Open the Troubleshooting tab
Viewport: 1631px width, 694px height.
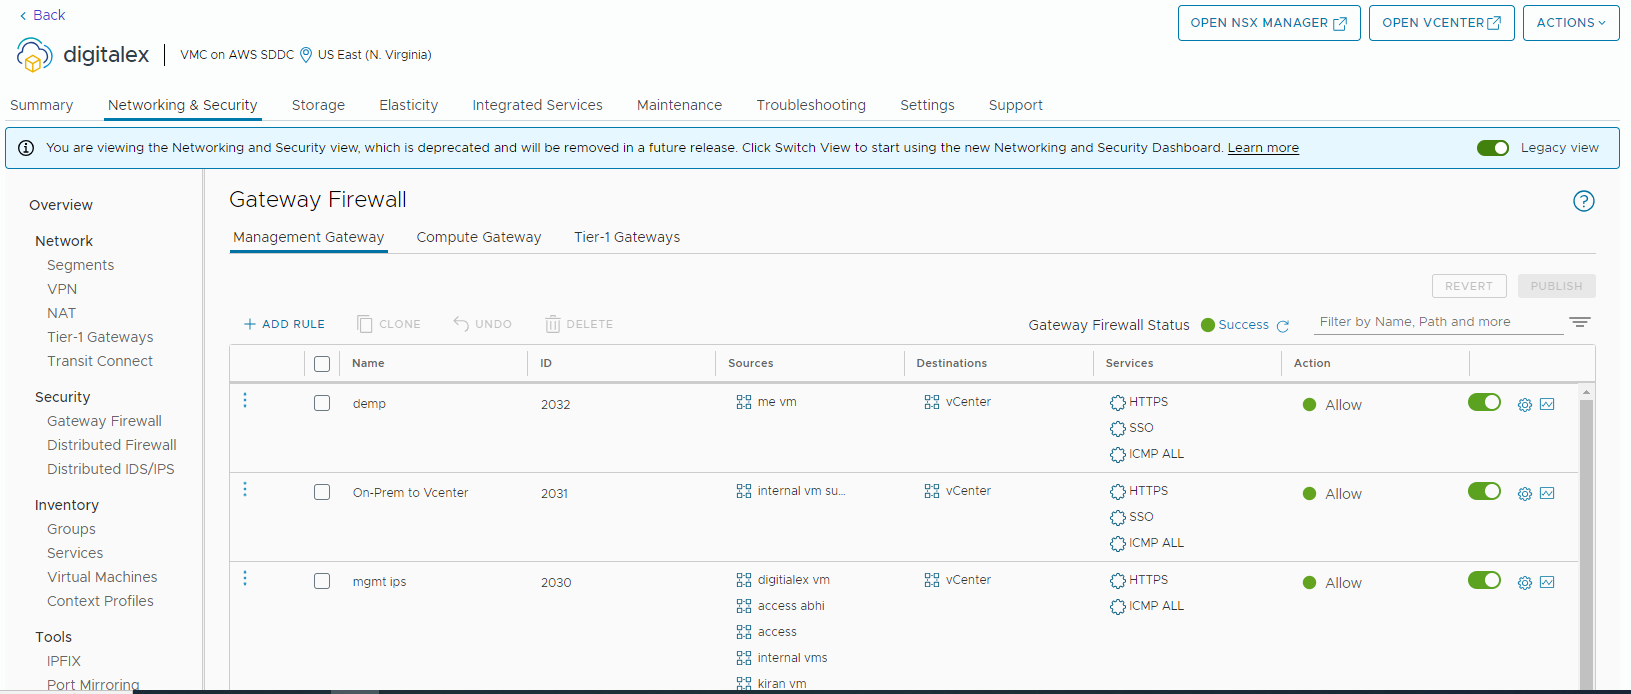(810, 105)
